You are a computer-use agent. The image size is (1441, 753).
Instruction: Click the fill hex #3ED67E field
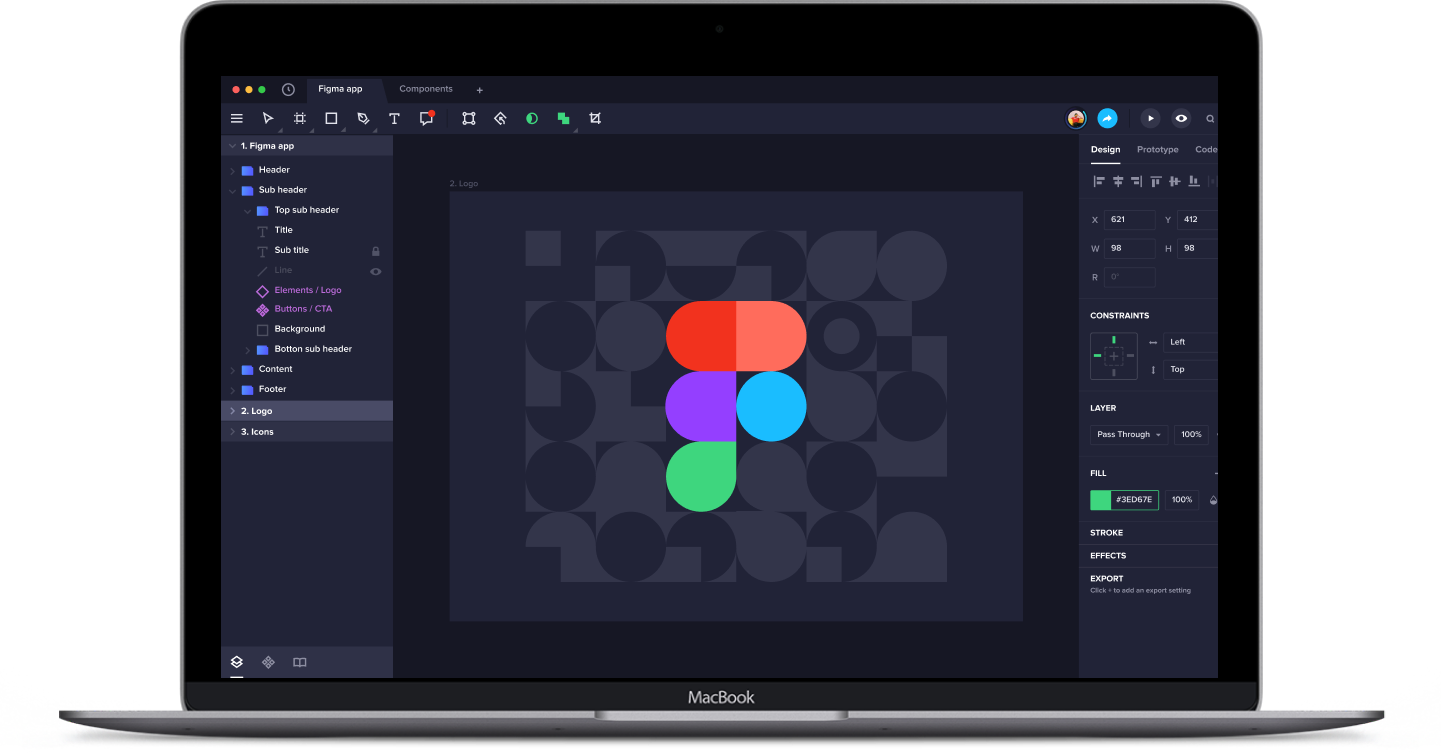click(x=1134, y=500)
